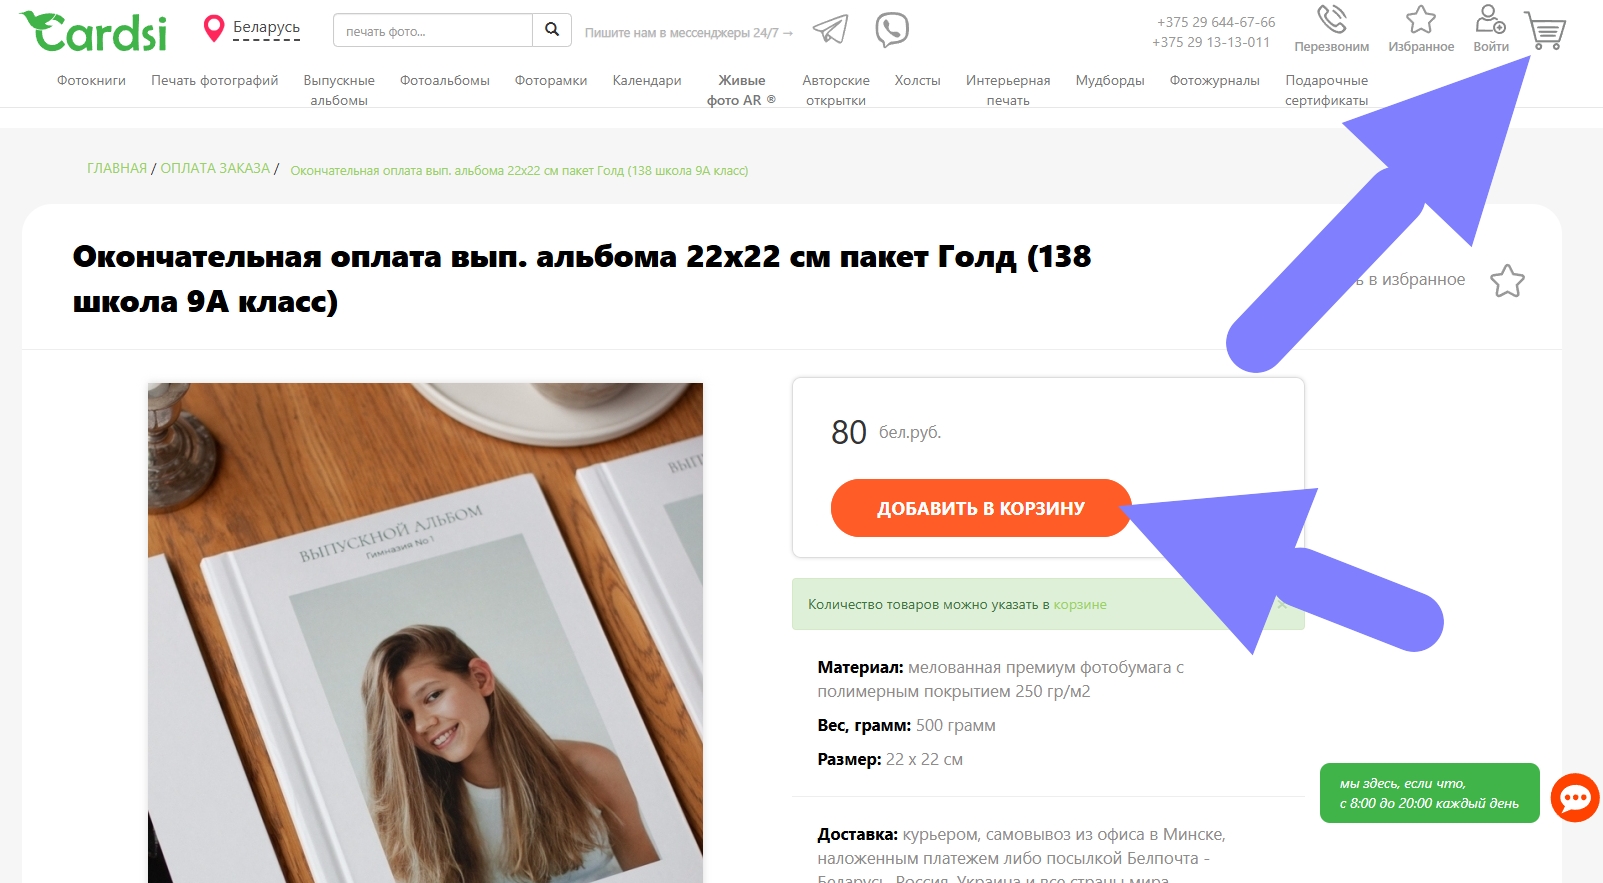Click the ОПЛАТА ЗАКАЗА breadcrumb

[x=215, y=168]
